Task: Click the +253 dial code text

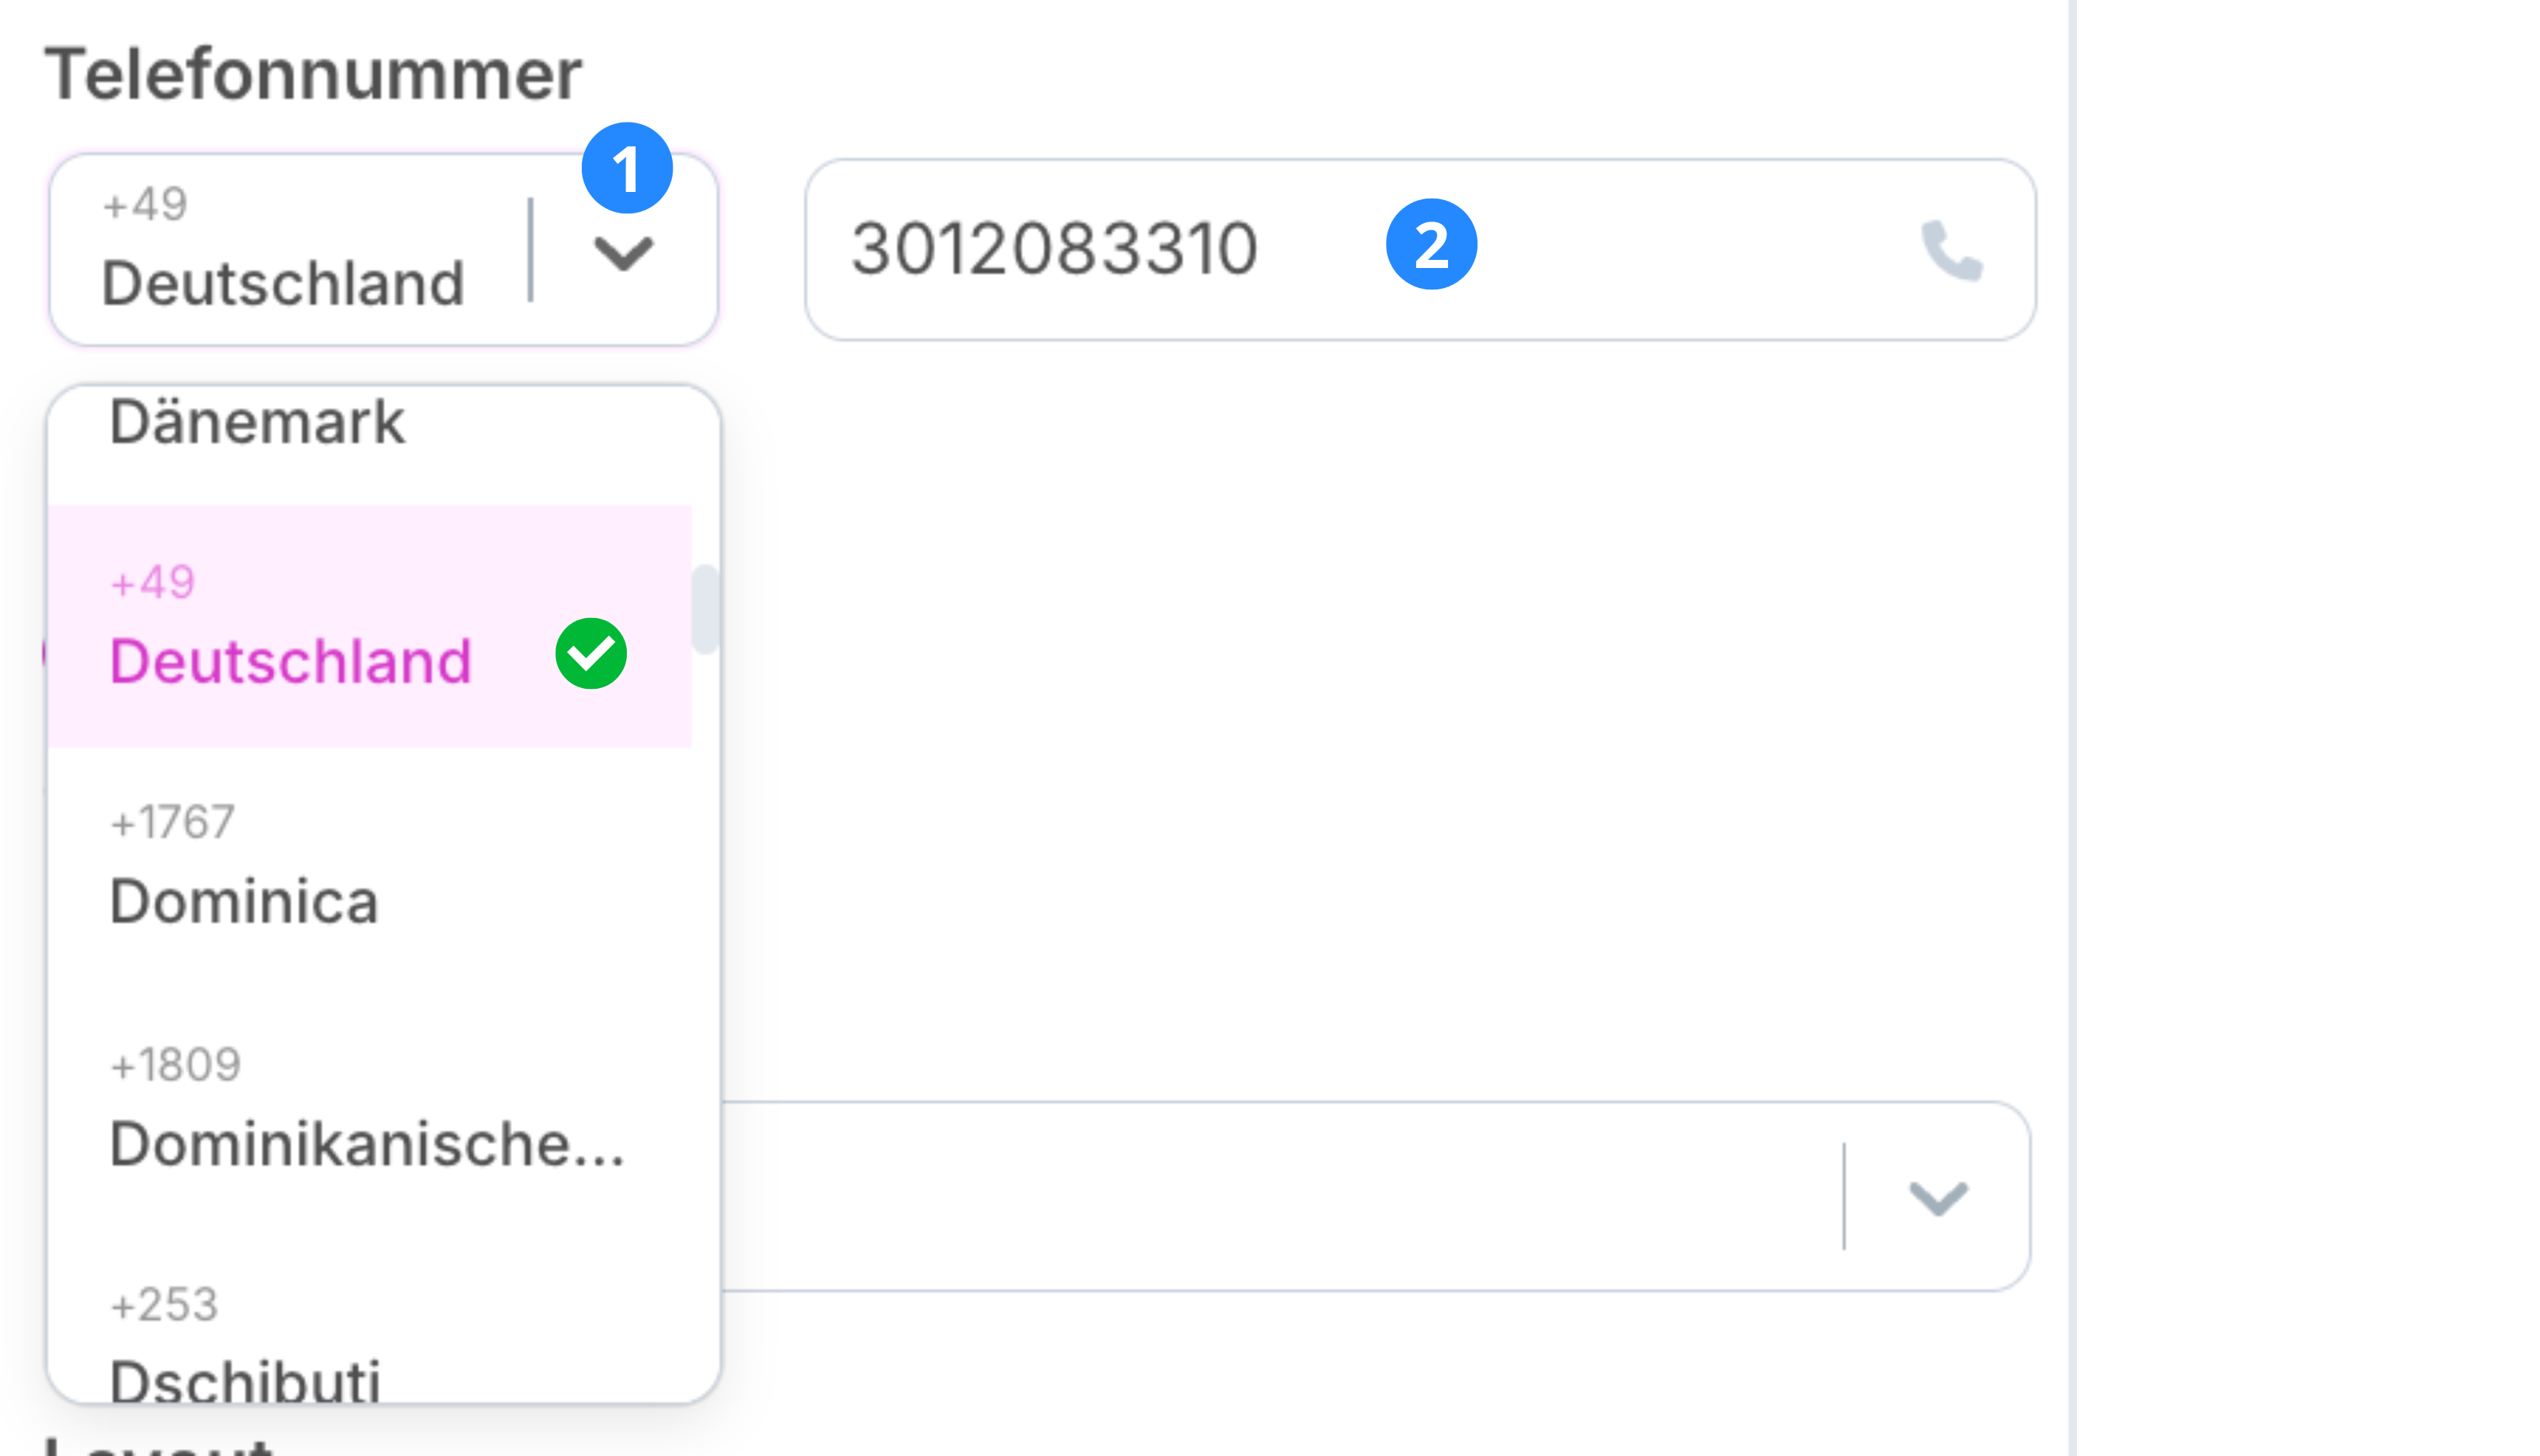Action: click(165, 1305)
